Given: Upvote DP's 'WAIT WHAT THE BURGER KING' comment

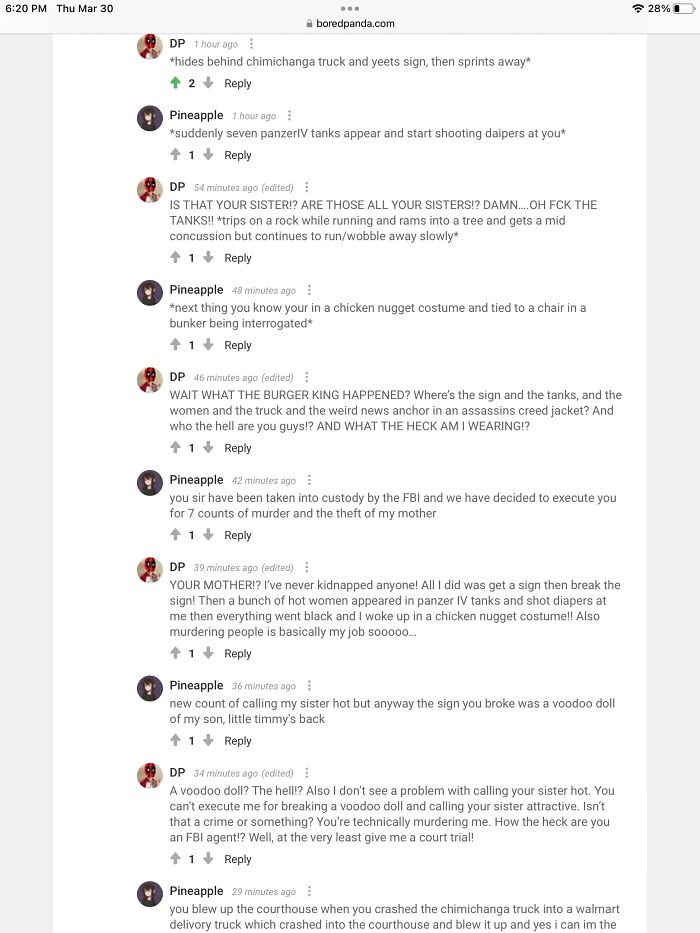Looking at the screenshot, I should (x=176, y=448).
